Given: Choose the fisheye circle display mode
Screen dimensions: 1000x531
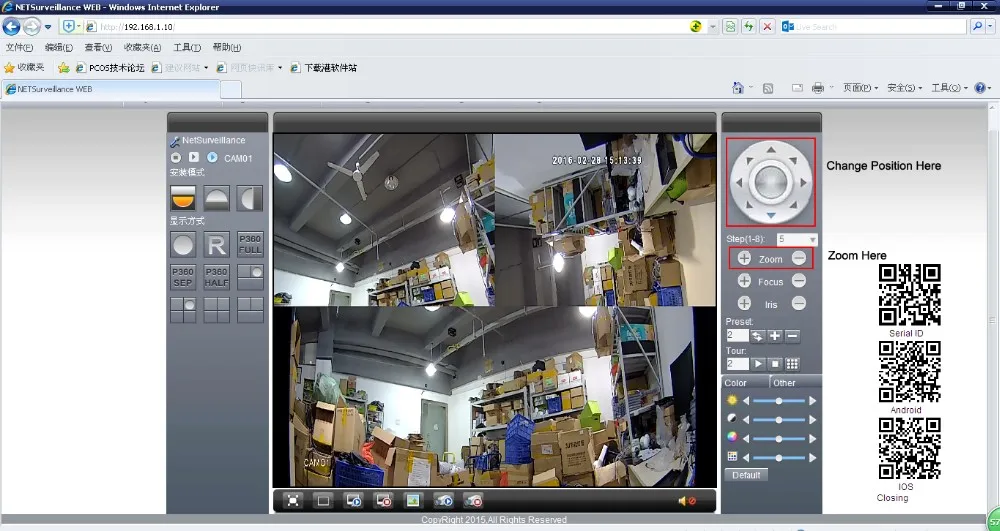Looking at the screenshot, I should 183,245.
